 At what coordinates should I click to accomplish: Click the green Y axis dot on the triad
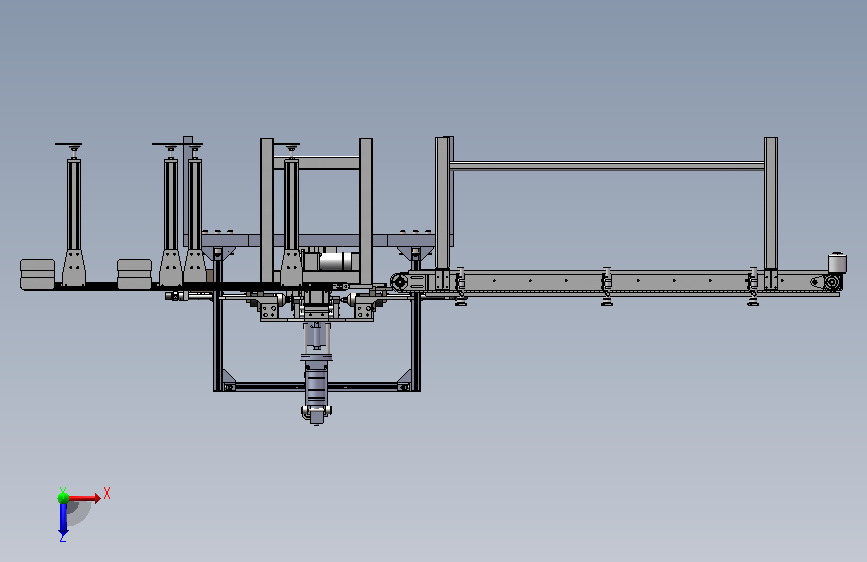64,498
